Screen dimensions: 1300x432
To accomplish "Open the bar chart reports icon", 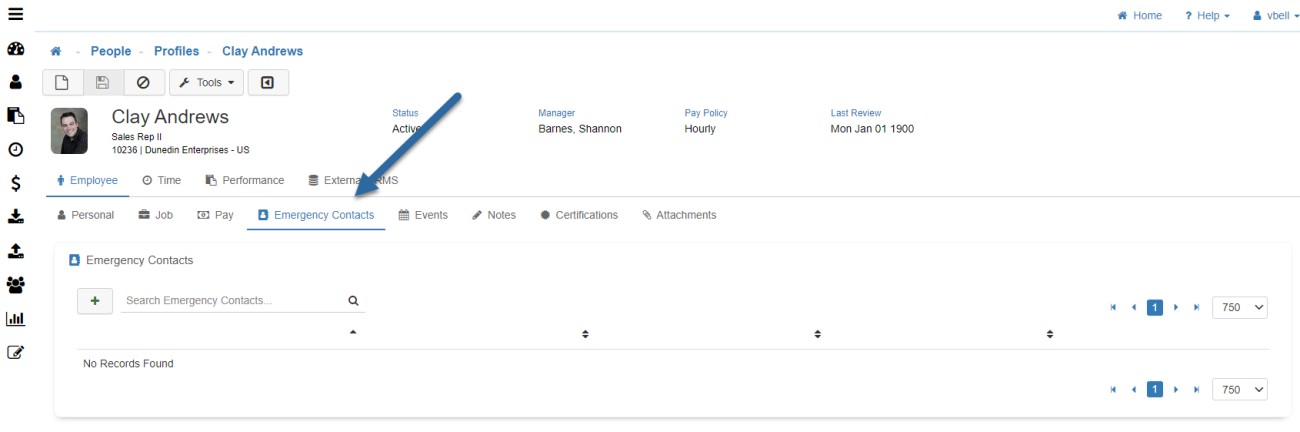I will tap(15, 319).
